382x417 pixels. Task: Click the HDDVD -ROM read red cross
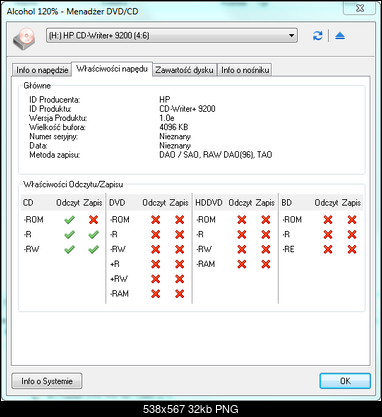point(242,220)
